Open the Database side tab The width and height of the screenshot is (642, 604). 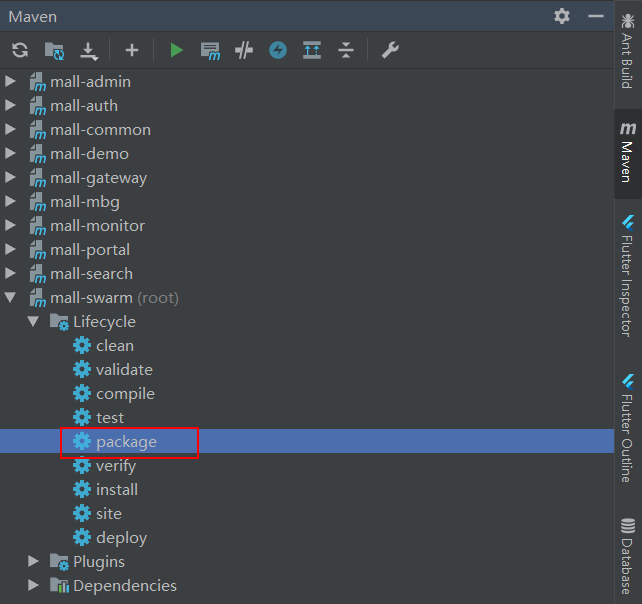tap(628, 556)
